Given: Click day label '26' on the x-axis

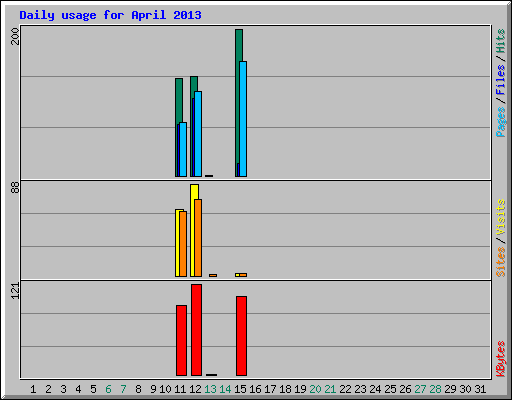Looking at the screenshot, I should (405, 389).
